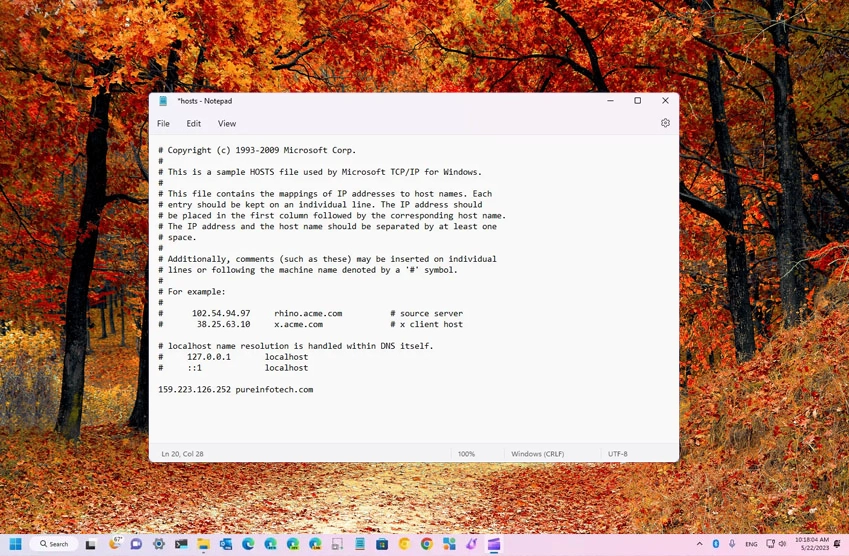
Task: Click Windows (CRLF) line ending indicator
Action: pyautogui.click(x=537, y=454)
